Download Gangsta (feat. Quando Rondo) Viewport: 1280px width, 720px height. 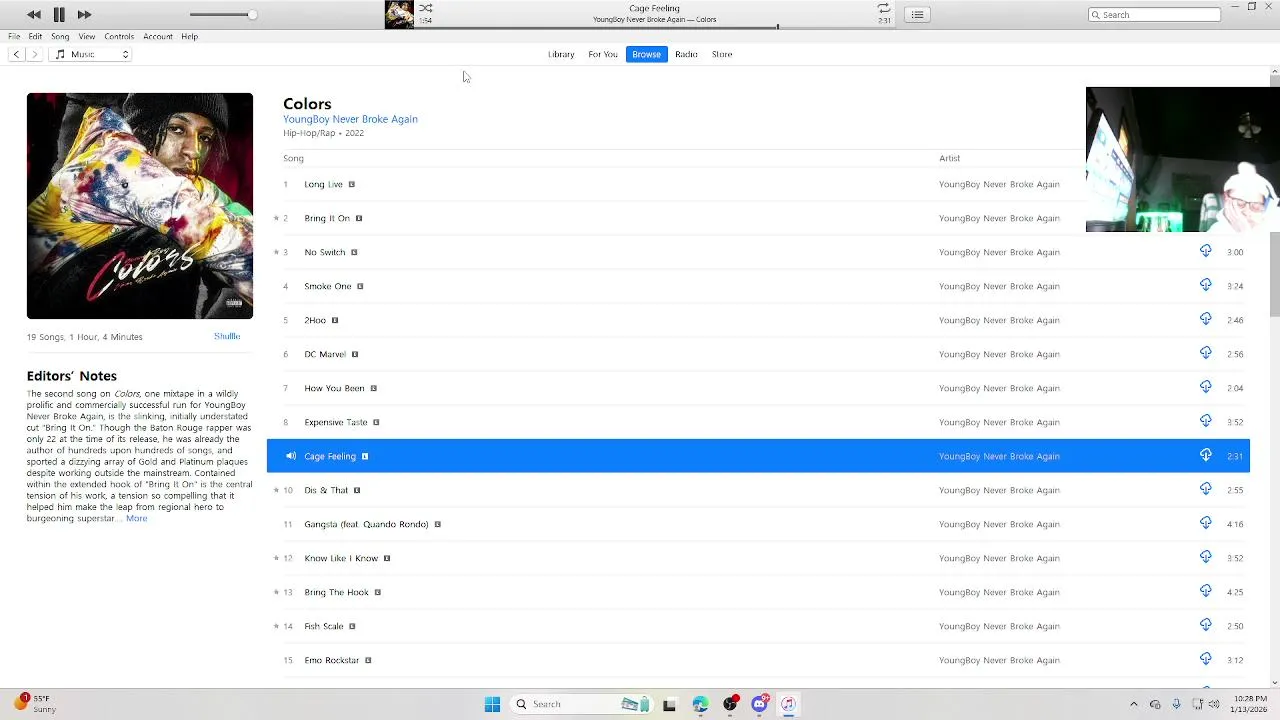point(1205,523)
